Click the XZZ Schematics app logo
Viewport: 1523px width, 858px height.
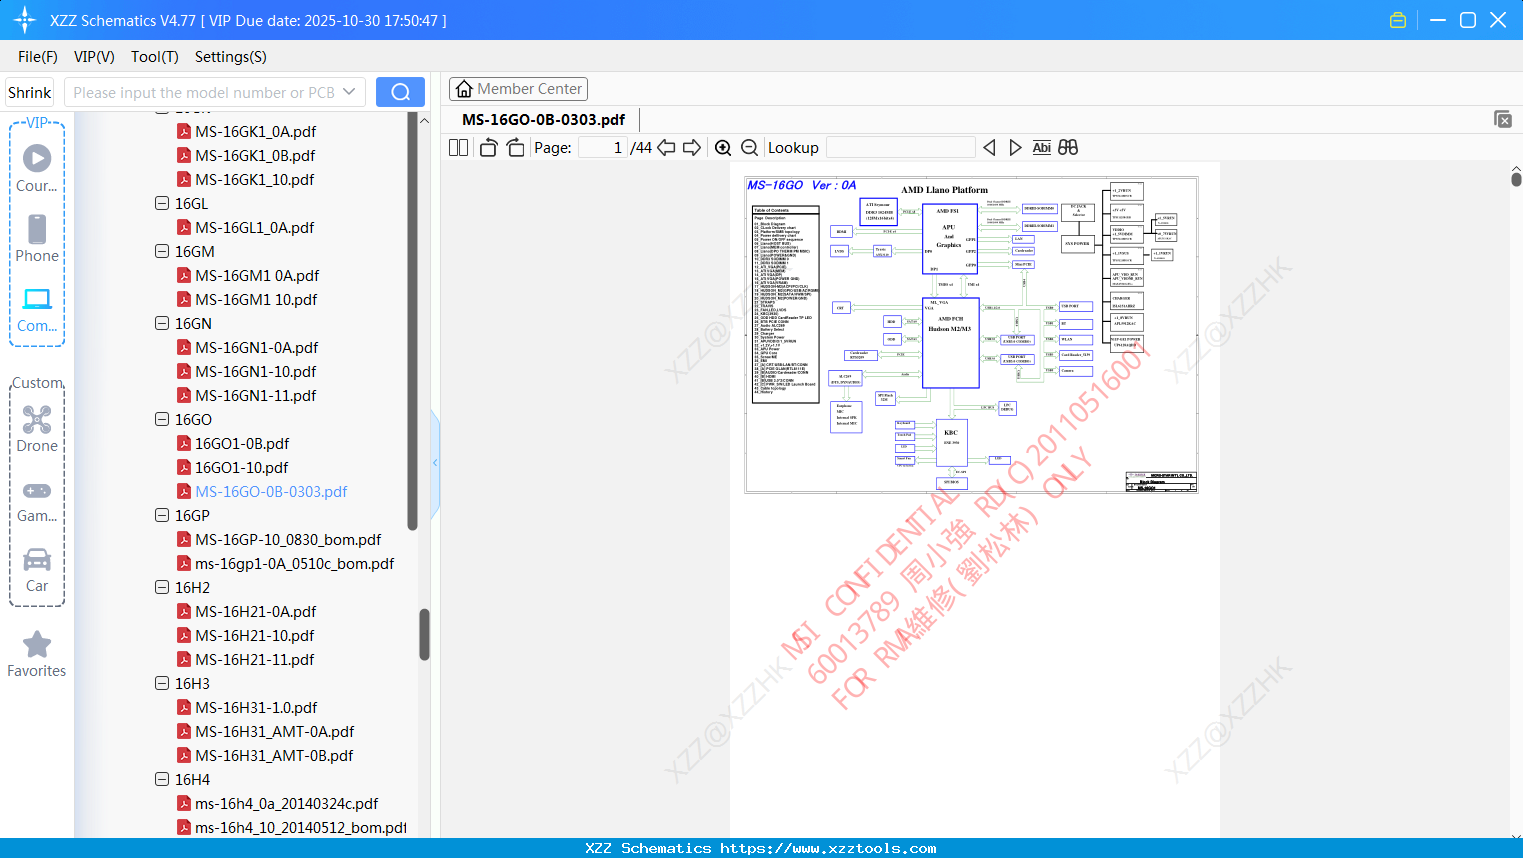(25, 20)
